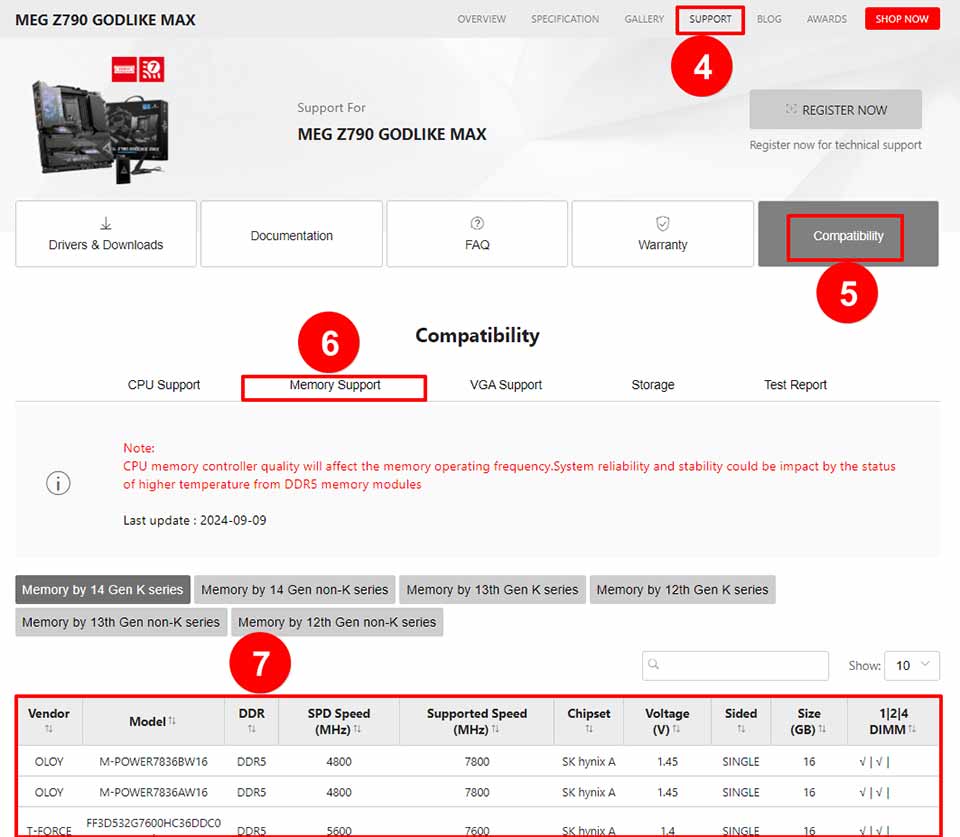Select Memory by 12th Gen non-K series filter
The image size is (960, 837).
coord(337,622)
